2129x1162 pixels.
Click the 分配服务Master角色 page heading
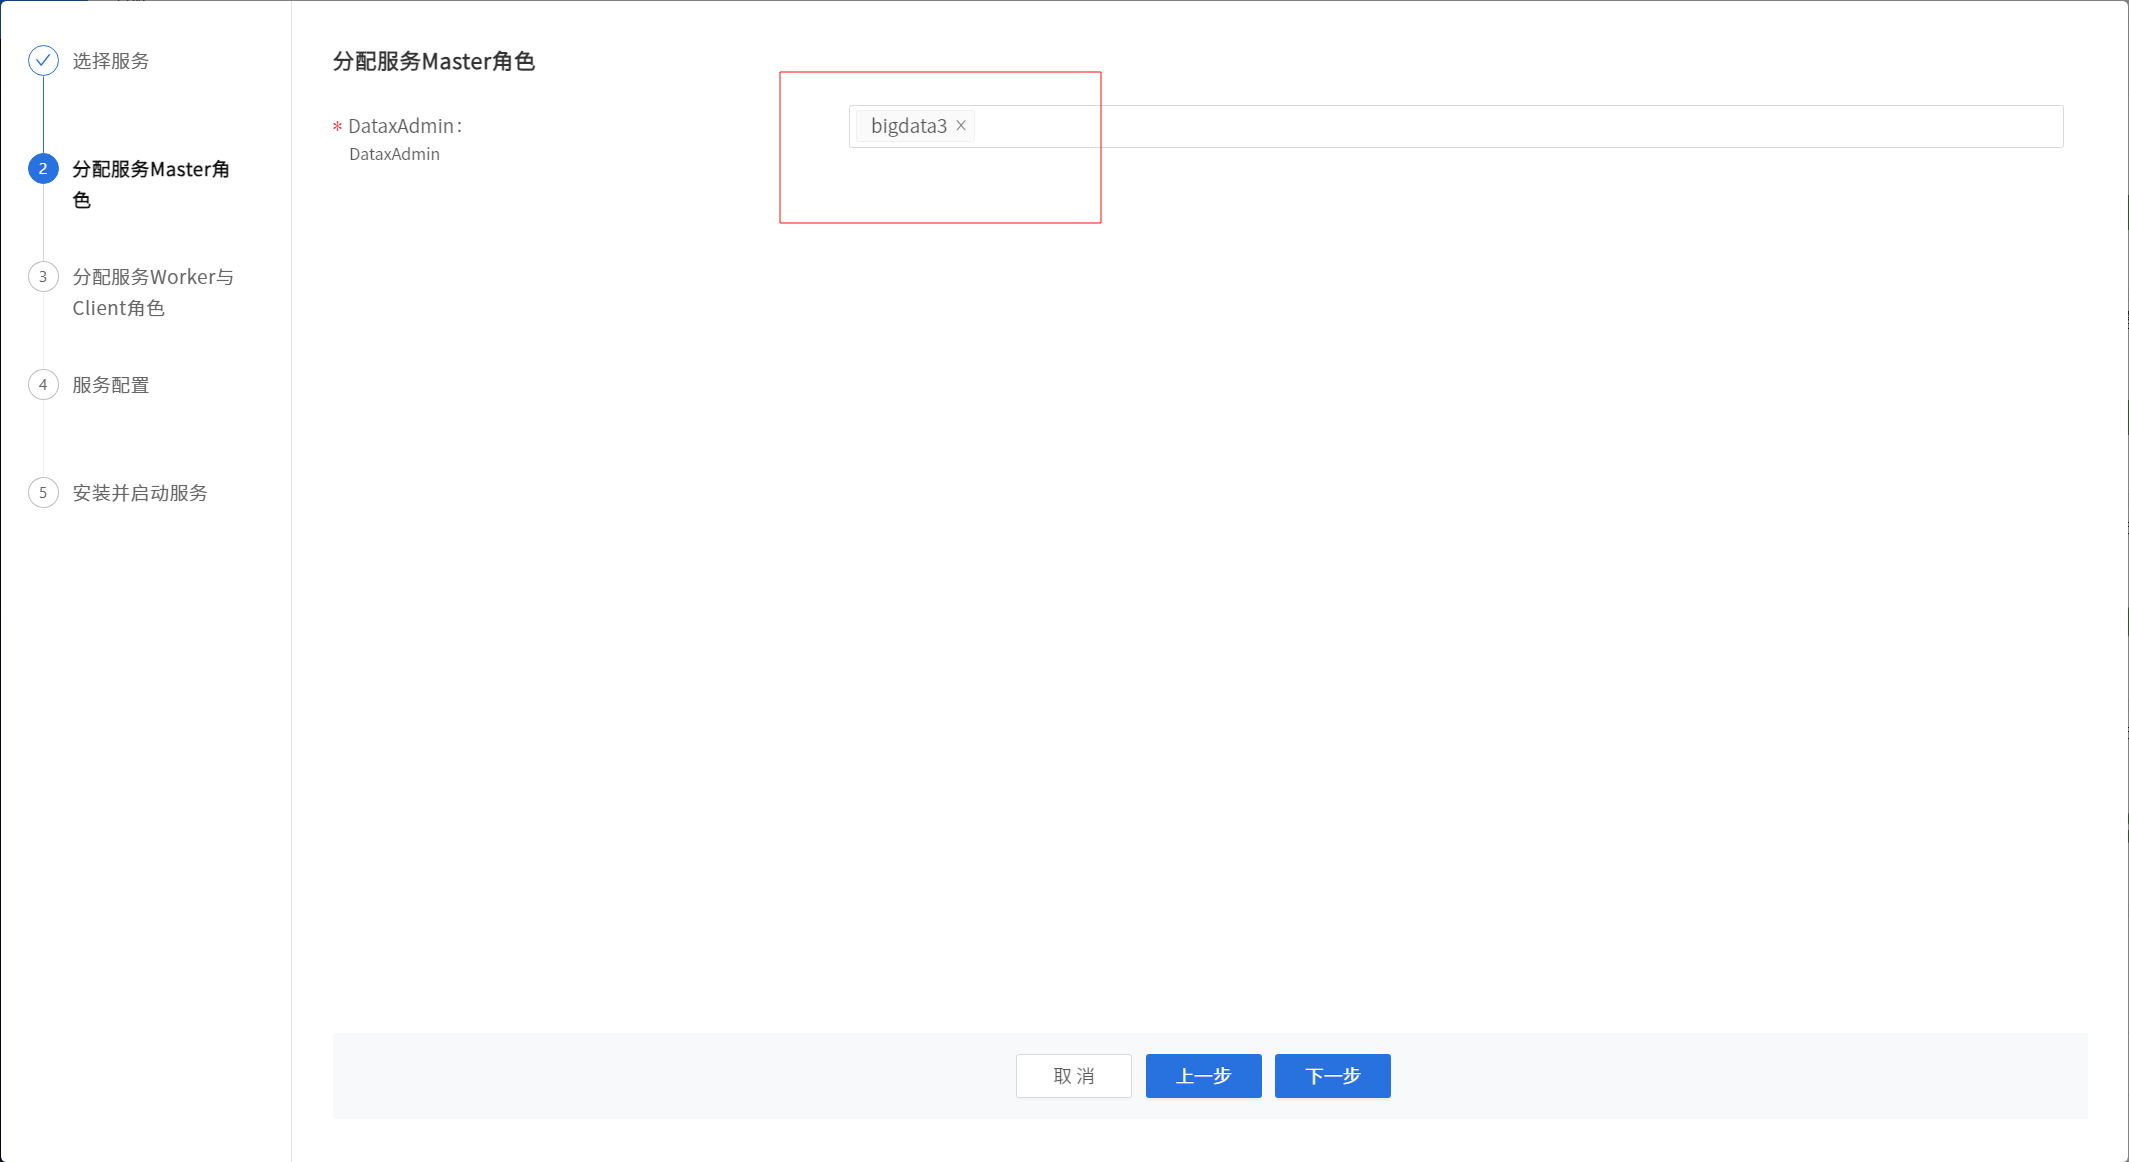point(434,62)
